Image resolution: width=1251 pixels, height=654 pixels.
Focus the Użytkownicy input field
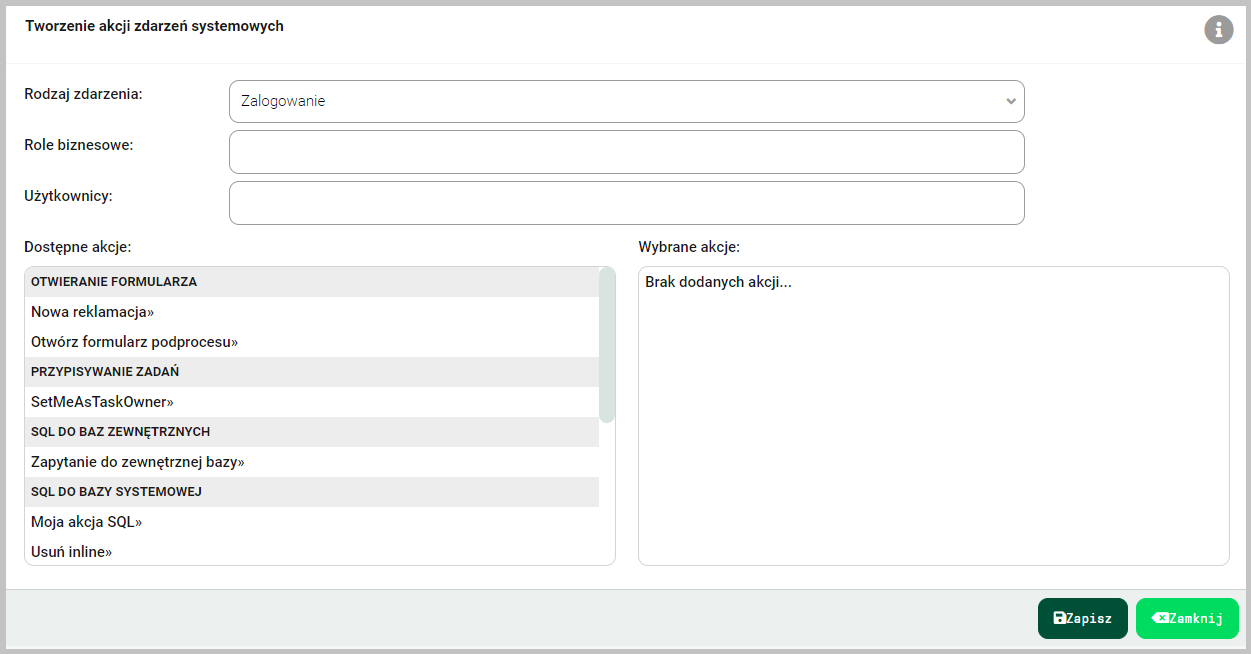point(627,203)
